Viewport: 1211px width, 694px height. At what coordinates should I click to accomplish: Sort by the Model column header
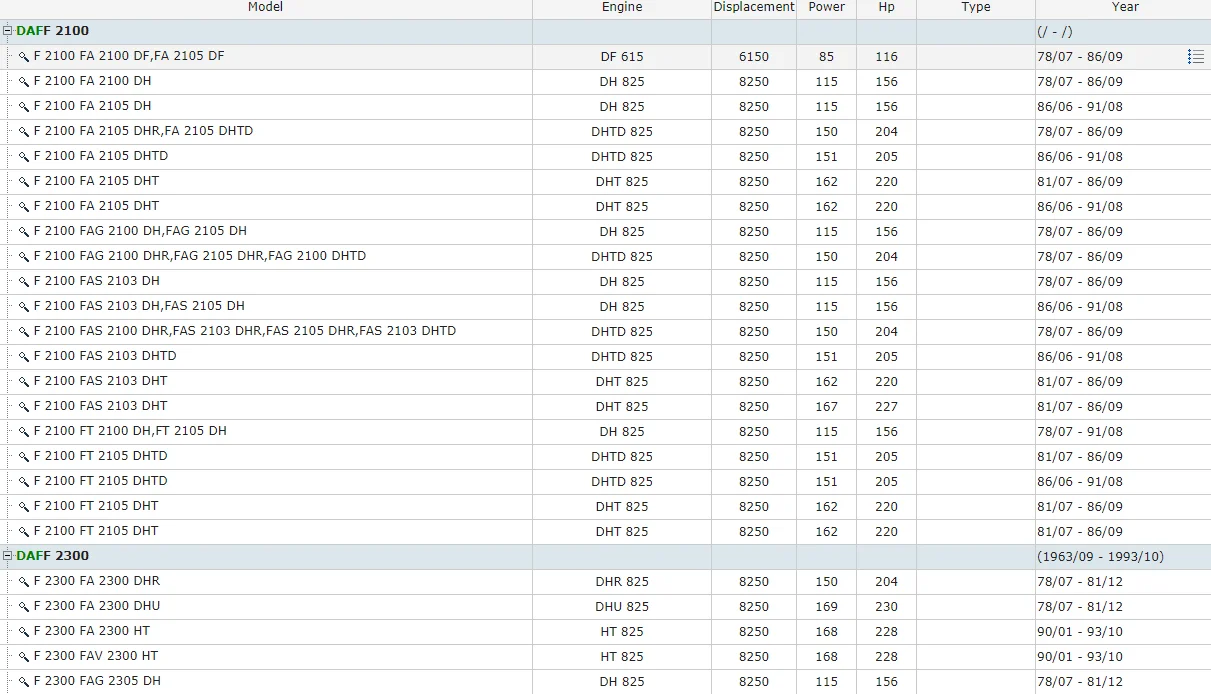[266, 7]
